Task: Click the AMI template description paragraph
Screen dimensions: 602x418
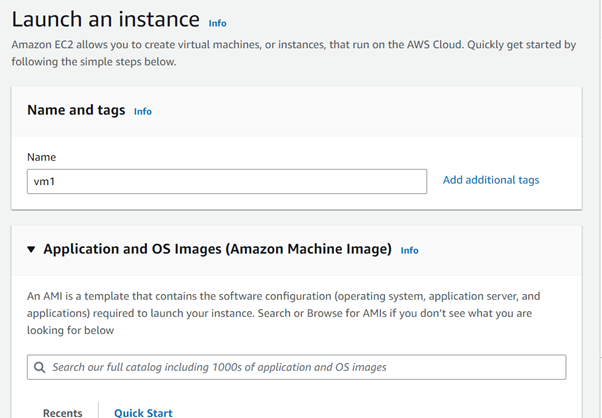Action: click(x=283, y=313)
